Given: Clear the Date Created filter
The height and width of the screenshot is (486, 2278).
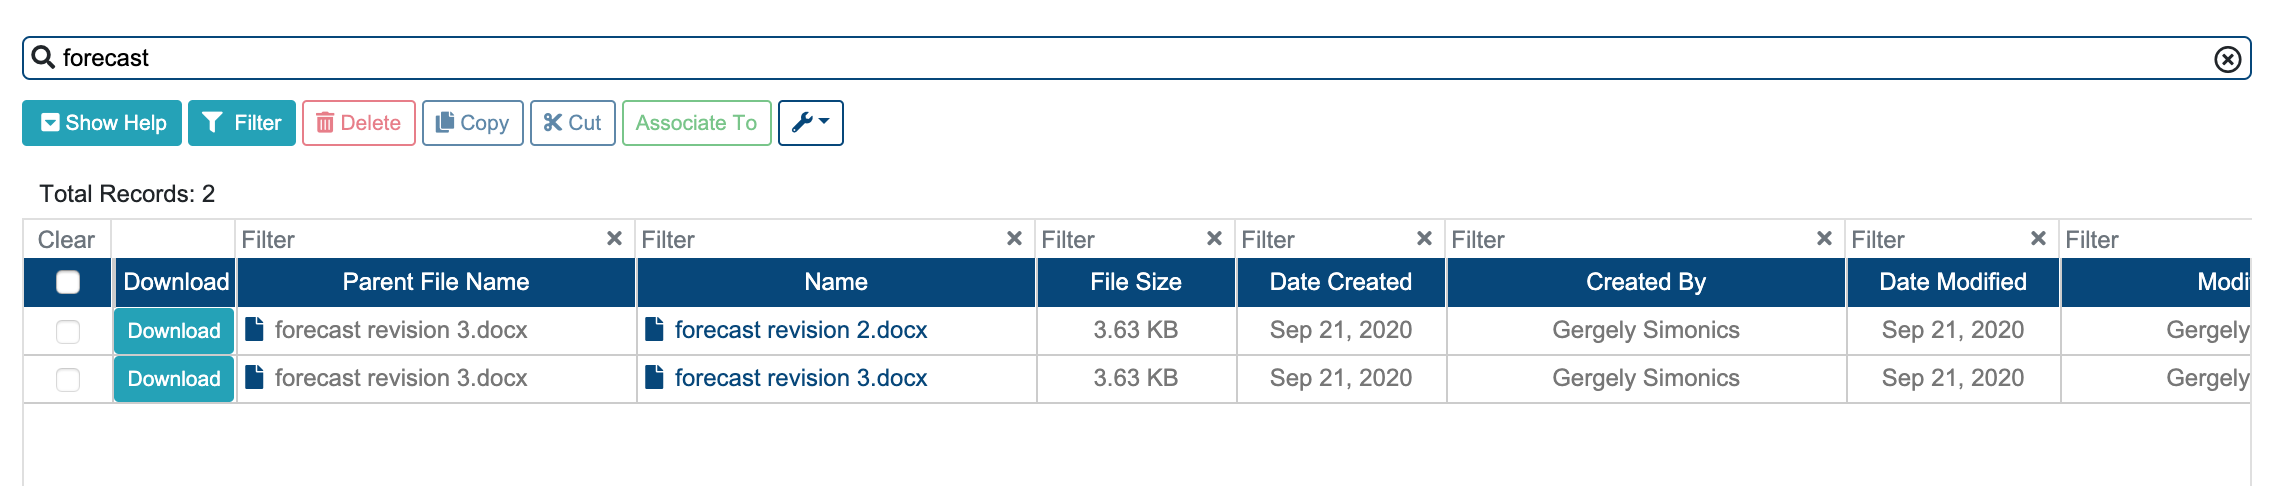Looking at the screenshot, I should (x=1424, y=239).
